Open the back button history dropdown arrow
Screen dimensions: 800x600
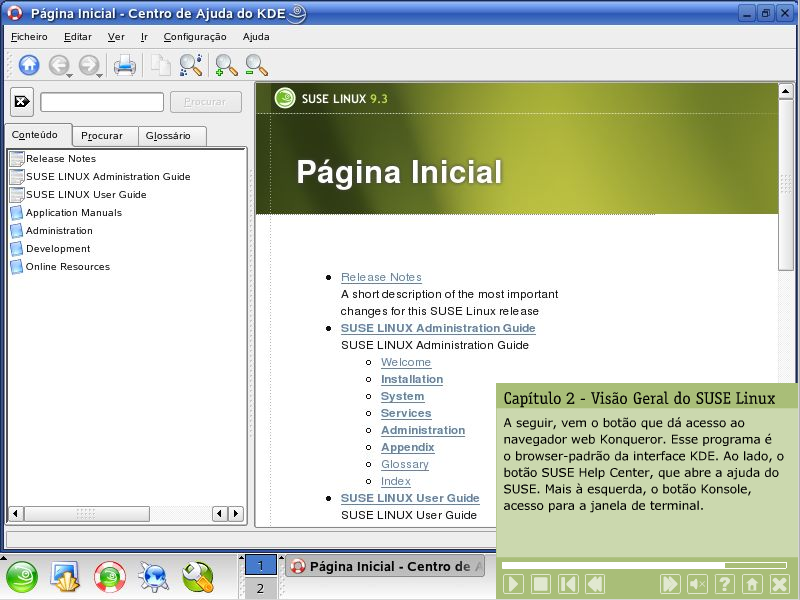[x=69, y=75]
